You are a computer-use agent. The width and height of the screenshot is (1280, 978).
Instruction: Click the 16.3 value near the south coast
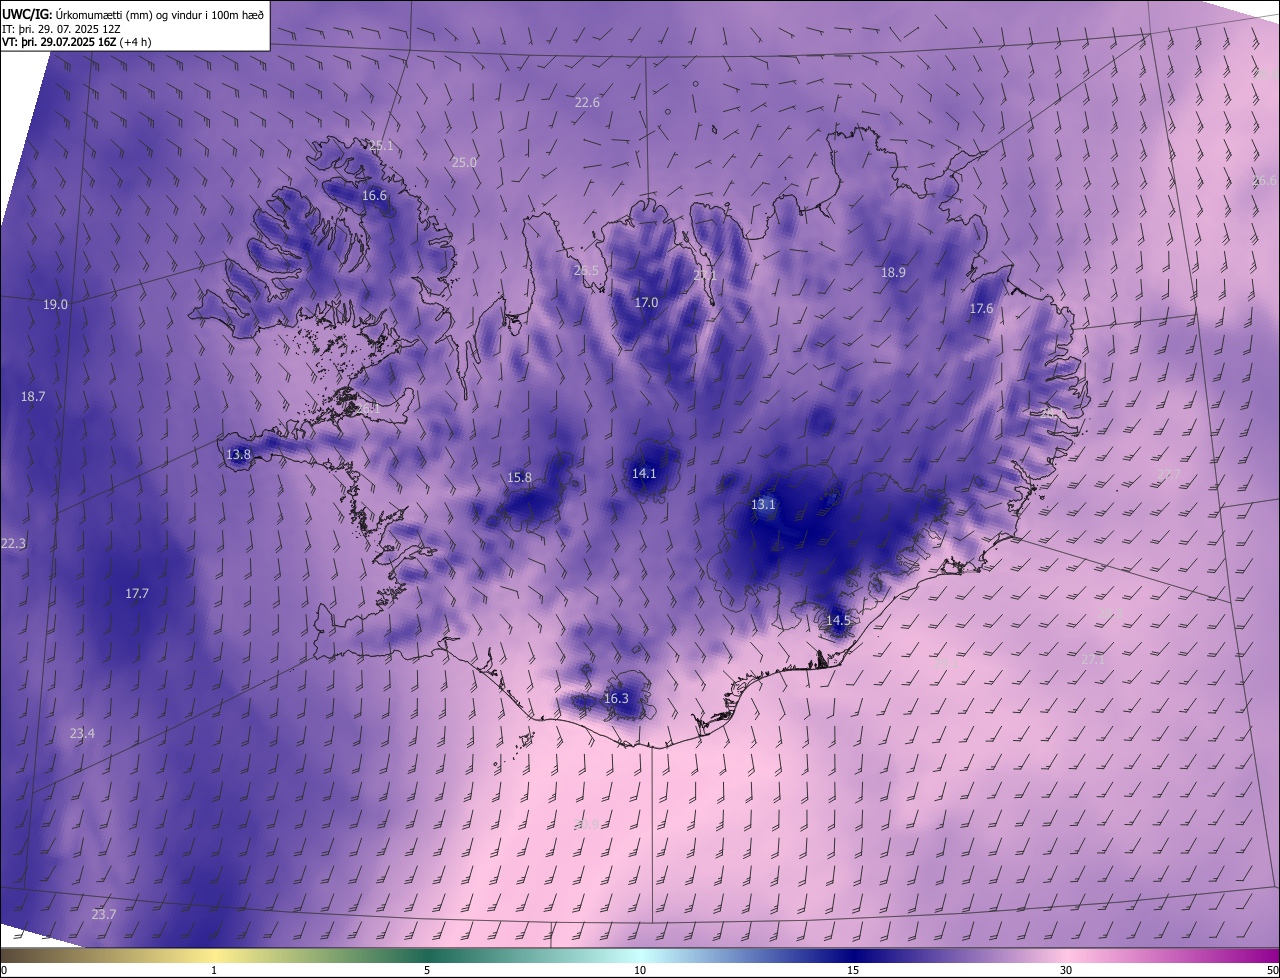click(x=616, y=698)
